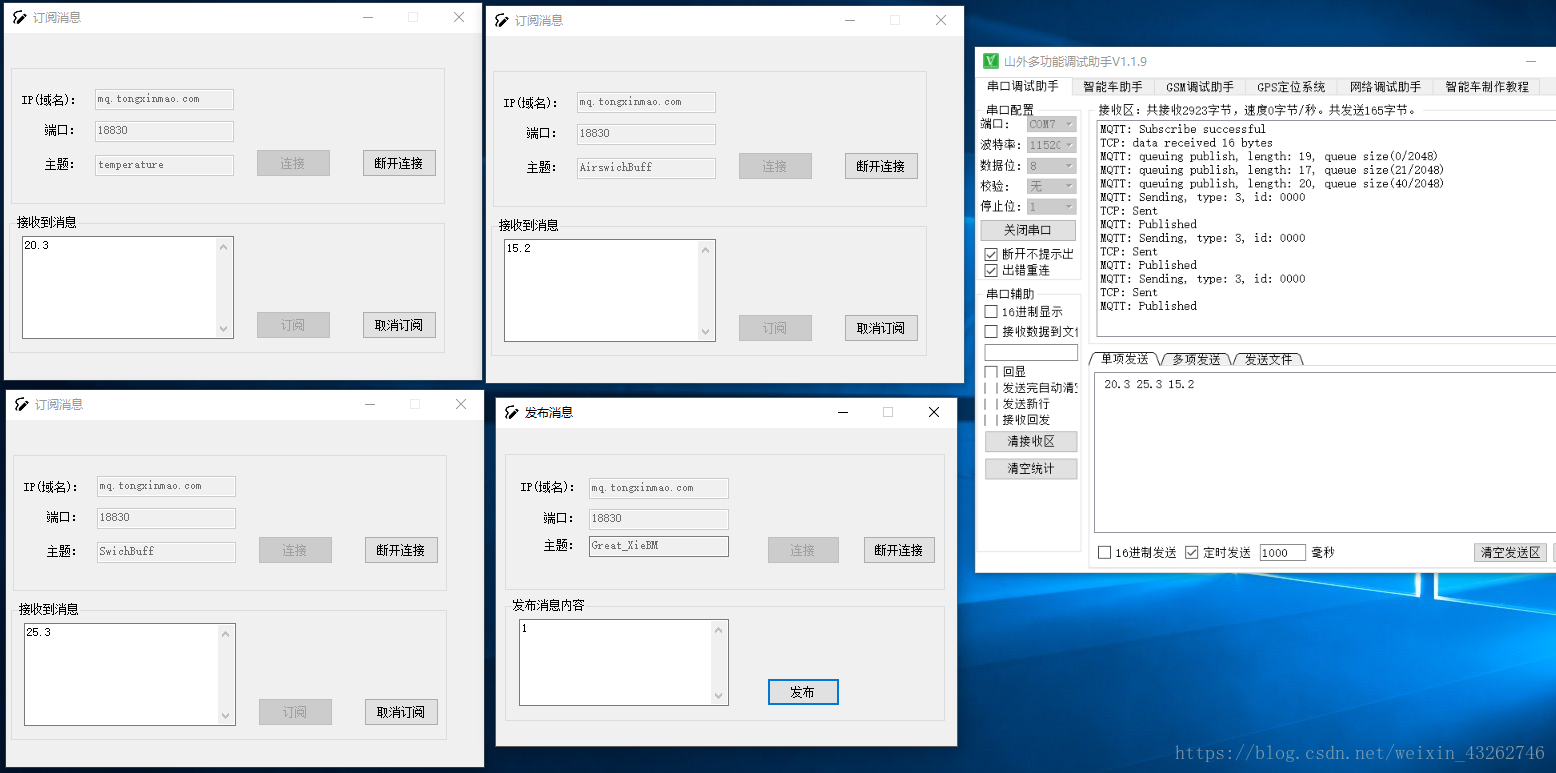Image resolution: width=1556 pixels, height=773 pixels.
Task: Open the 智能车制作教程 tab
Action: (1487, 87)
